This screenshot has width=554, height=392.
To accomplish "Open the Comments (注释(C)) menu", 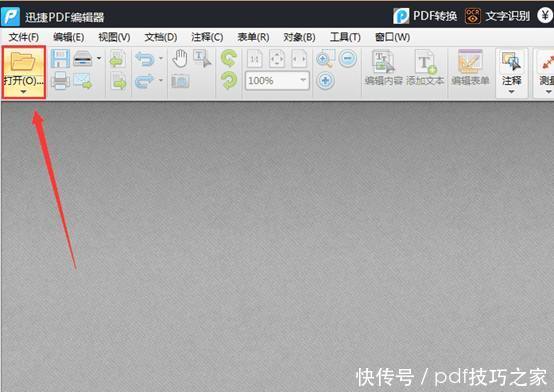I will tap(207, 37).
